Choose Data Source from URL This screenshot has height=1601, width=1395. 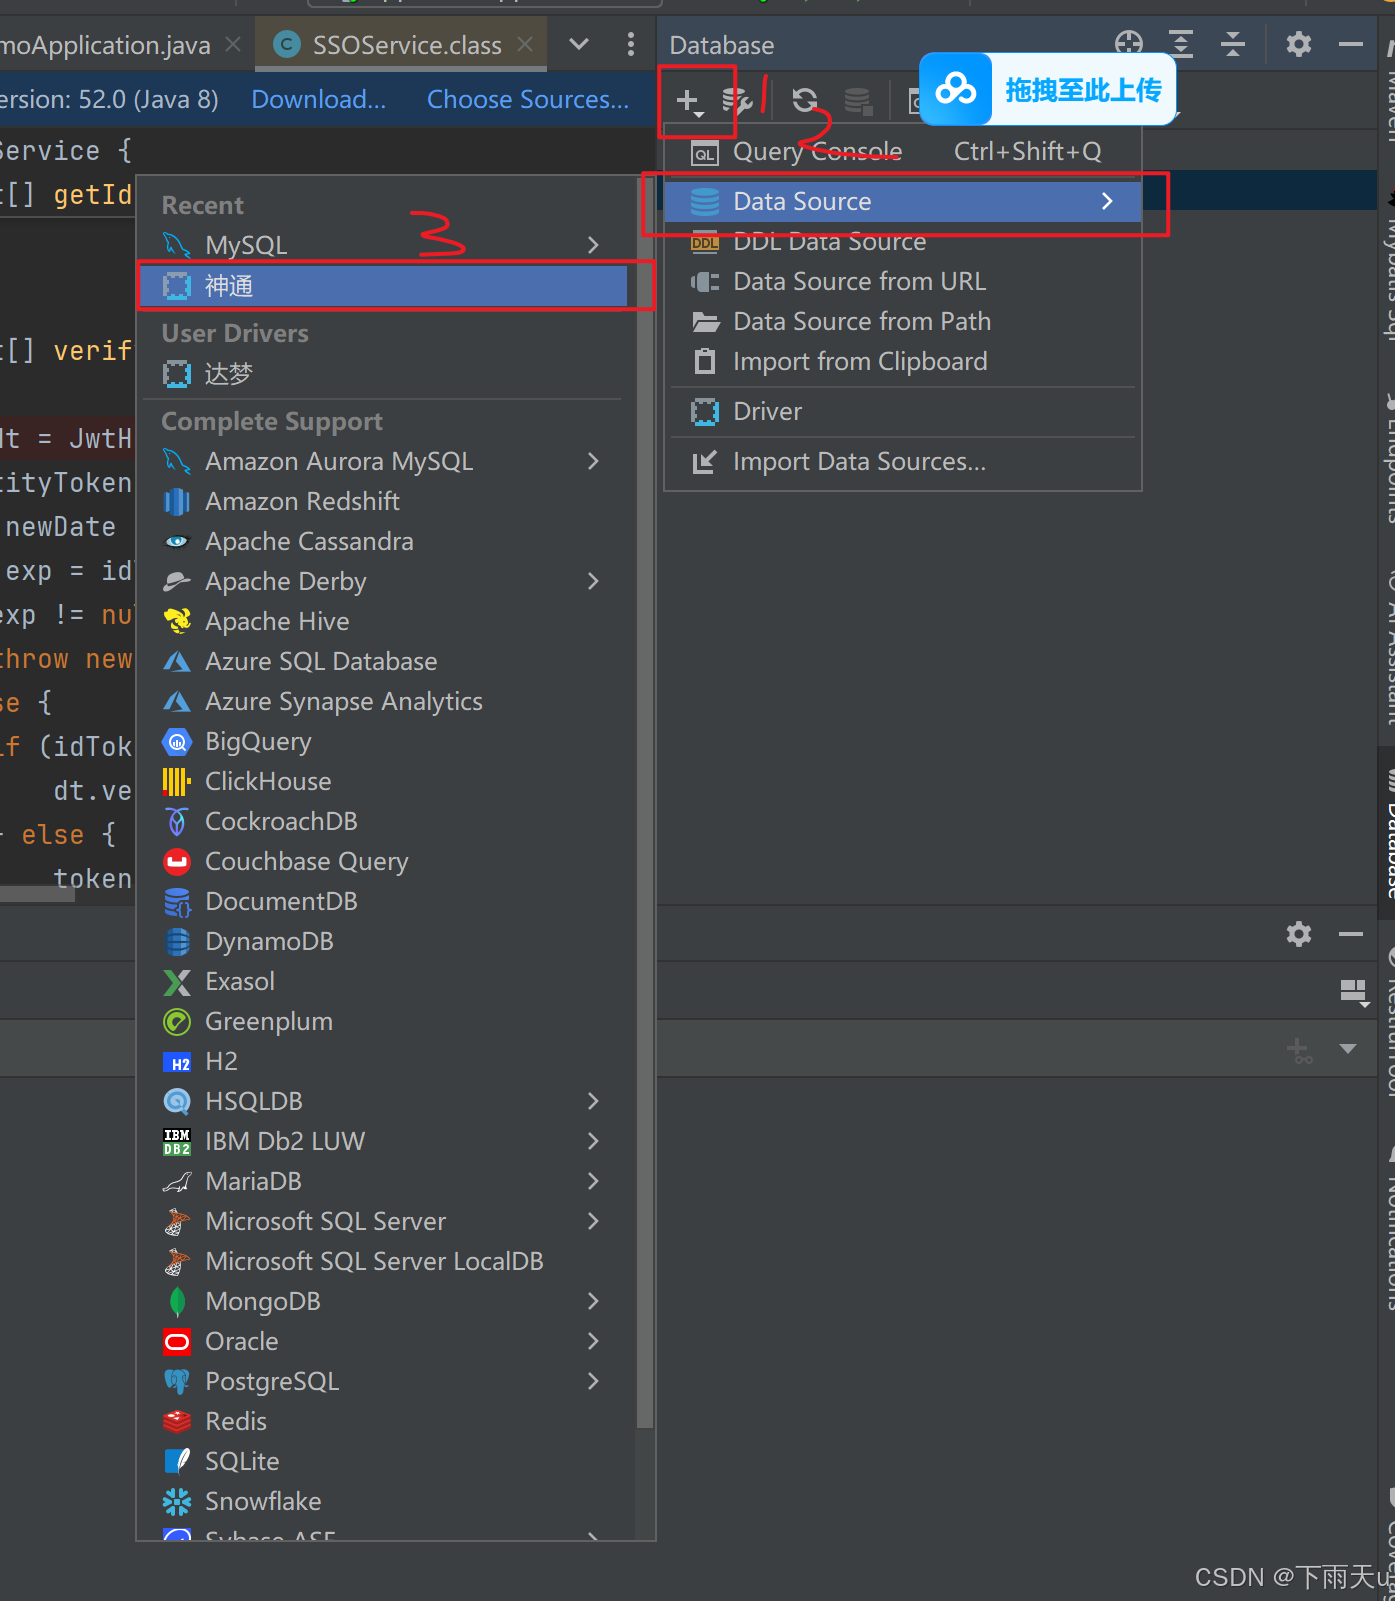[x=903, y=281]
